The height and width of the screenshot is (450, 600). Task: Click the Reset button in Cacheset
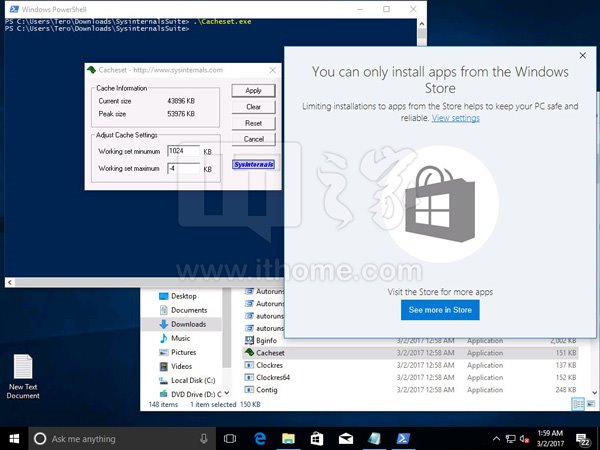click(x=253, y=123)
